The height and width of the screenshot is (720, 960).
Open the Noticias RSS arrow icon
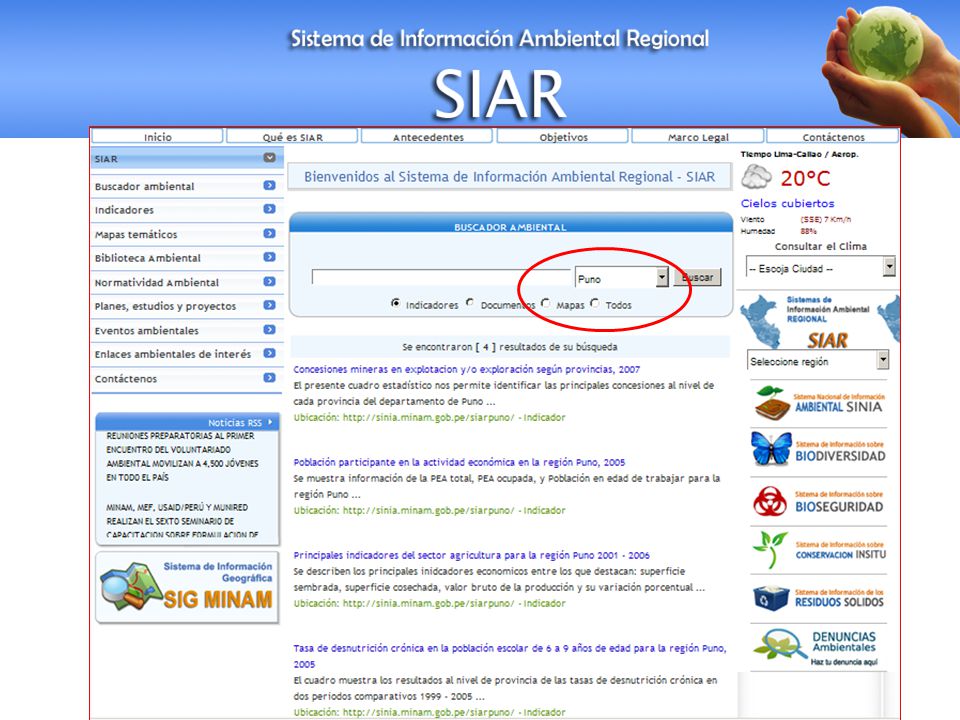(x=270, y=422)
